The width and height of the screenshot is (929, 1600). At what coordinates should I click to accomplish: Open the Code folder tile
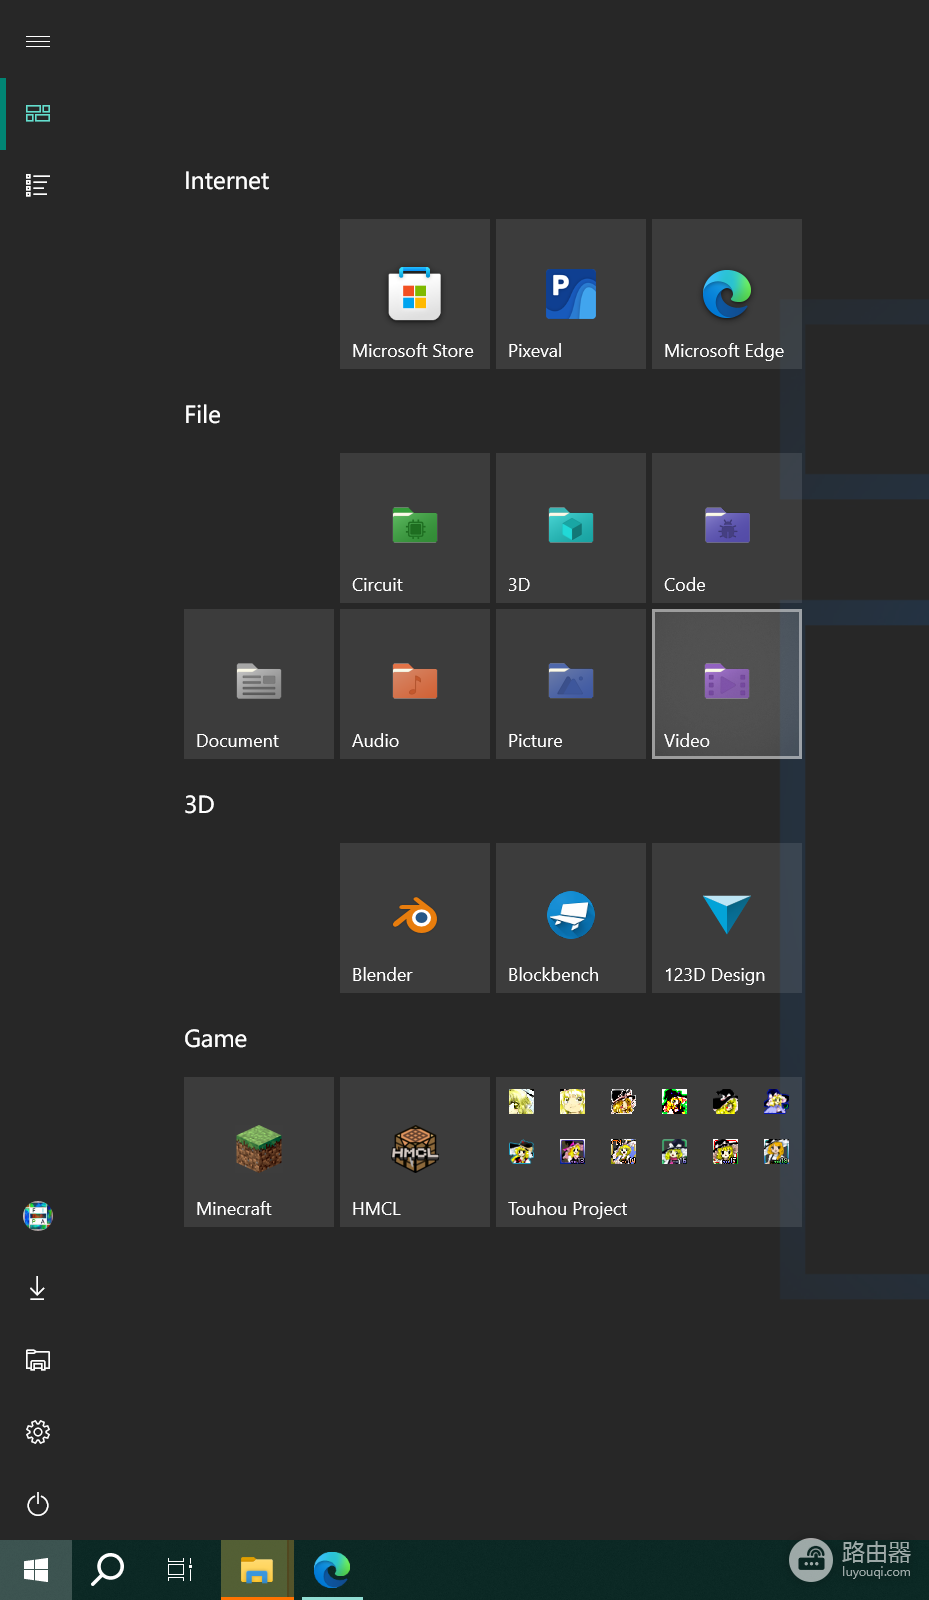tap(727, 528)
